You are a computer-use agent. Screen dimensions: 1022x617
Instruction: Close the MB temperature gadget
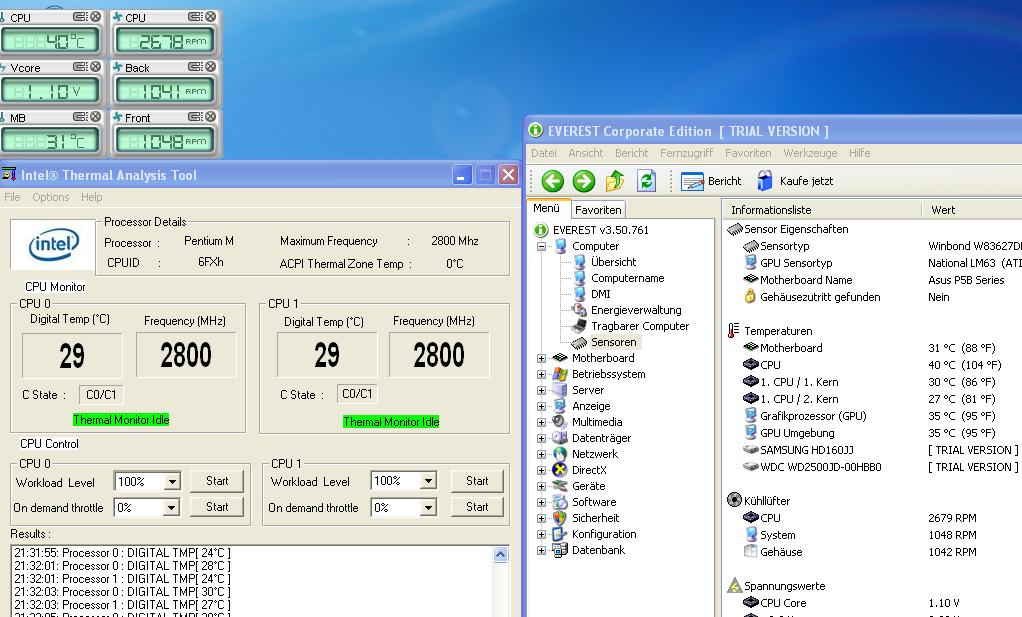95,117
